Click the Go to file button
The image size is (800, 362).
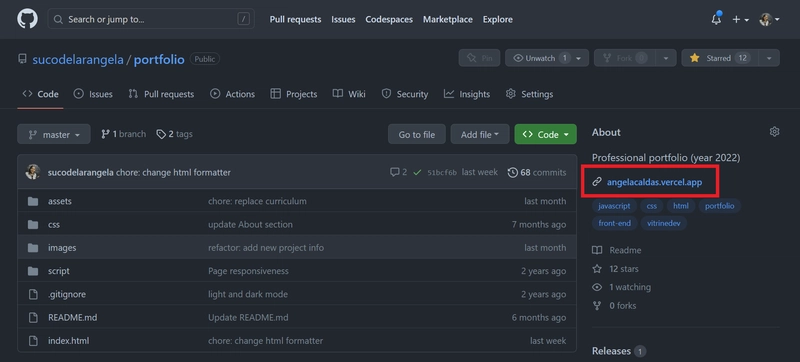[417, 134]
